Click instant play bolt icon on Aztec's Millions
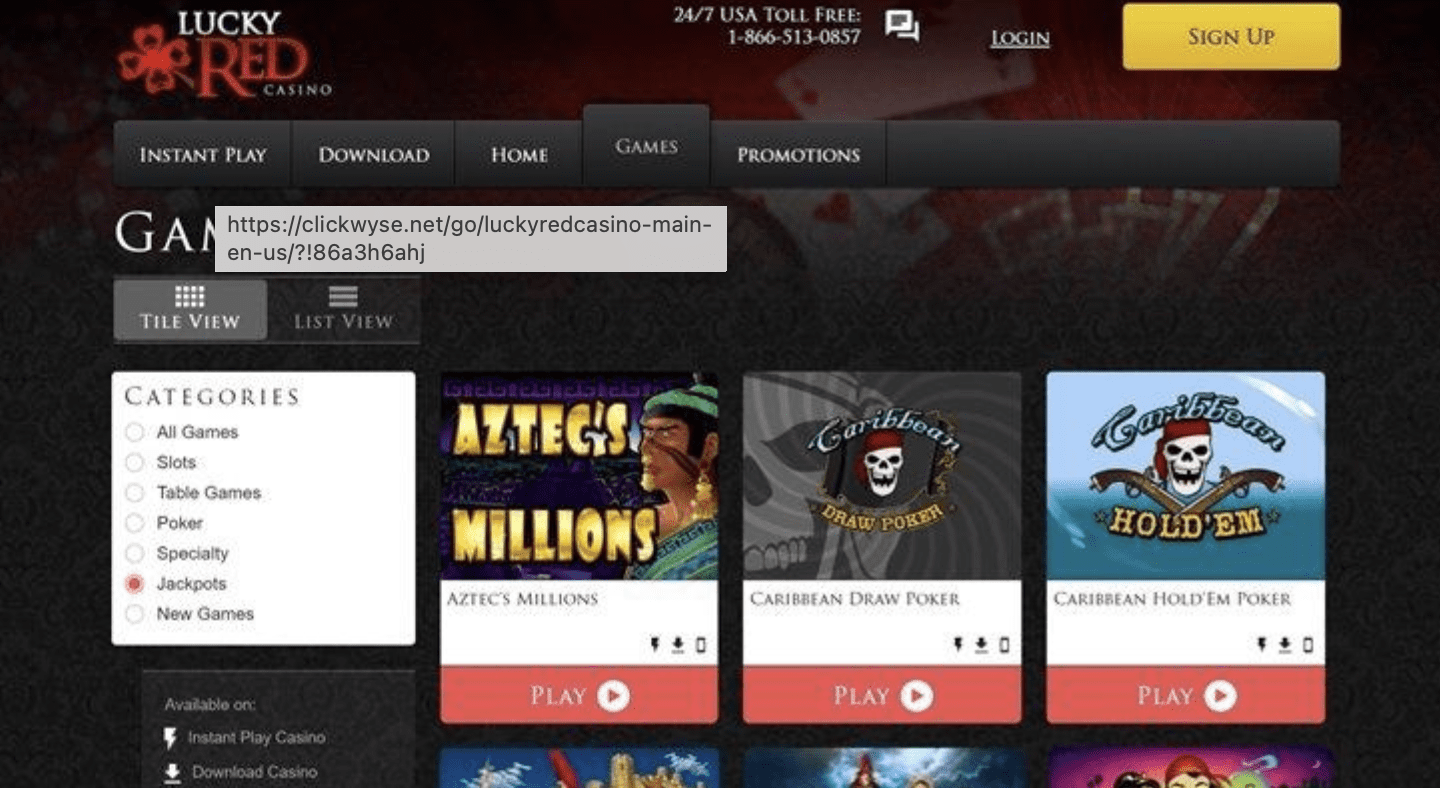Screen dimensions: 1440x788 655,645
